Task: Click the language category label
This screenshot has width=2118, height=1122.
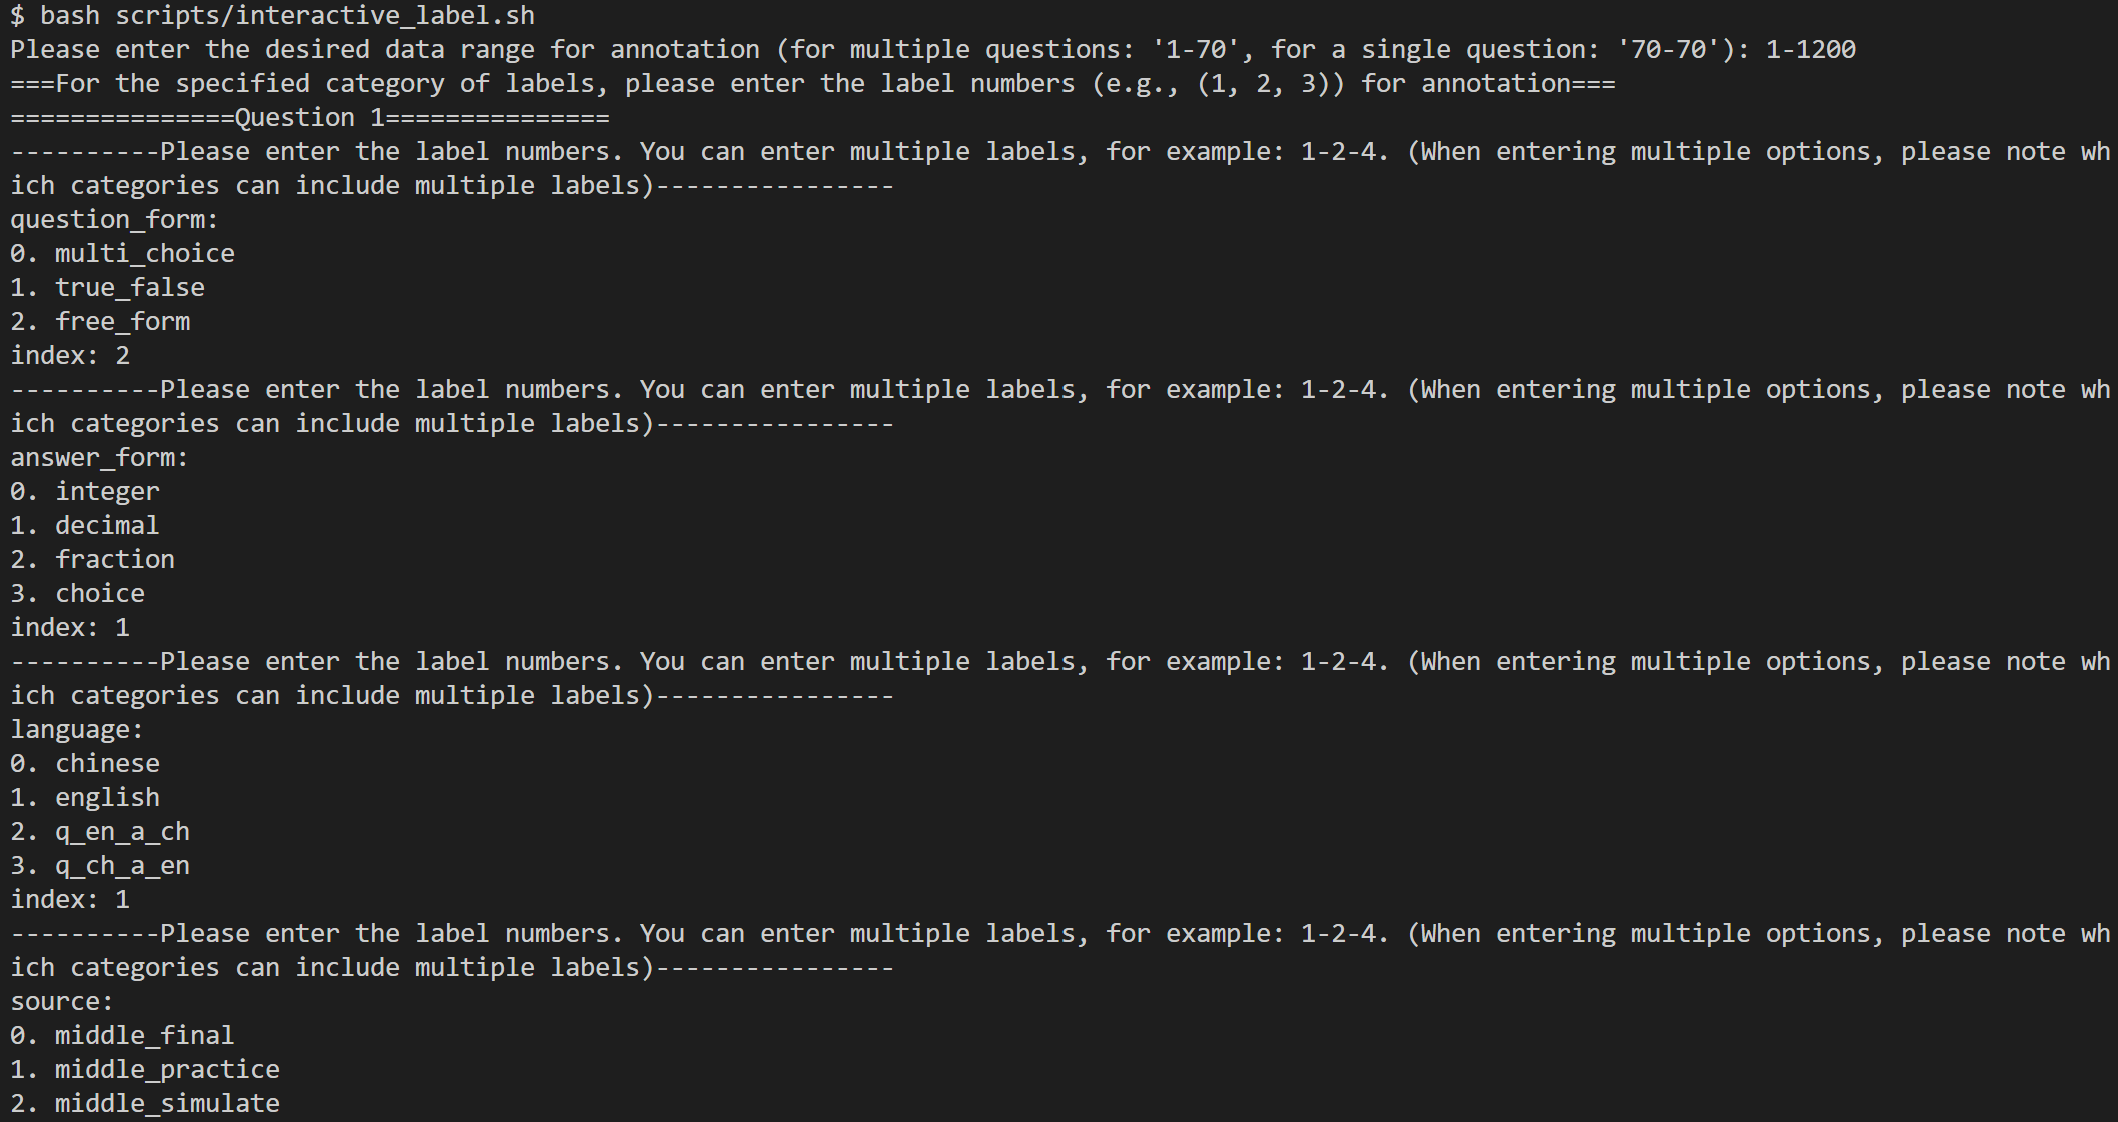Action: (77, 730)
